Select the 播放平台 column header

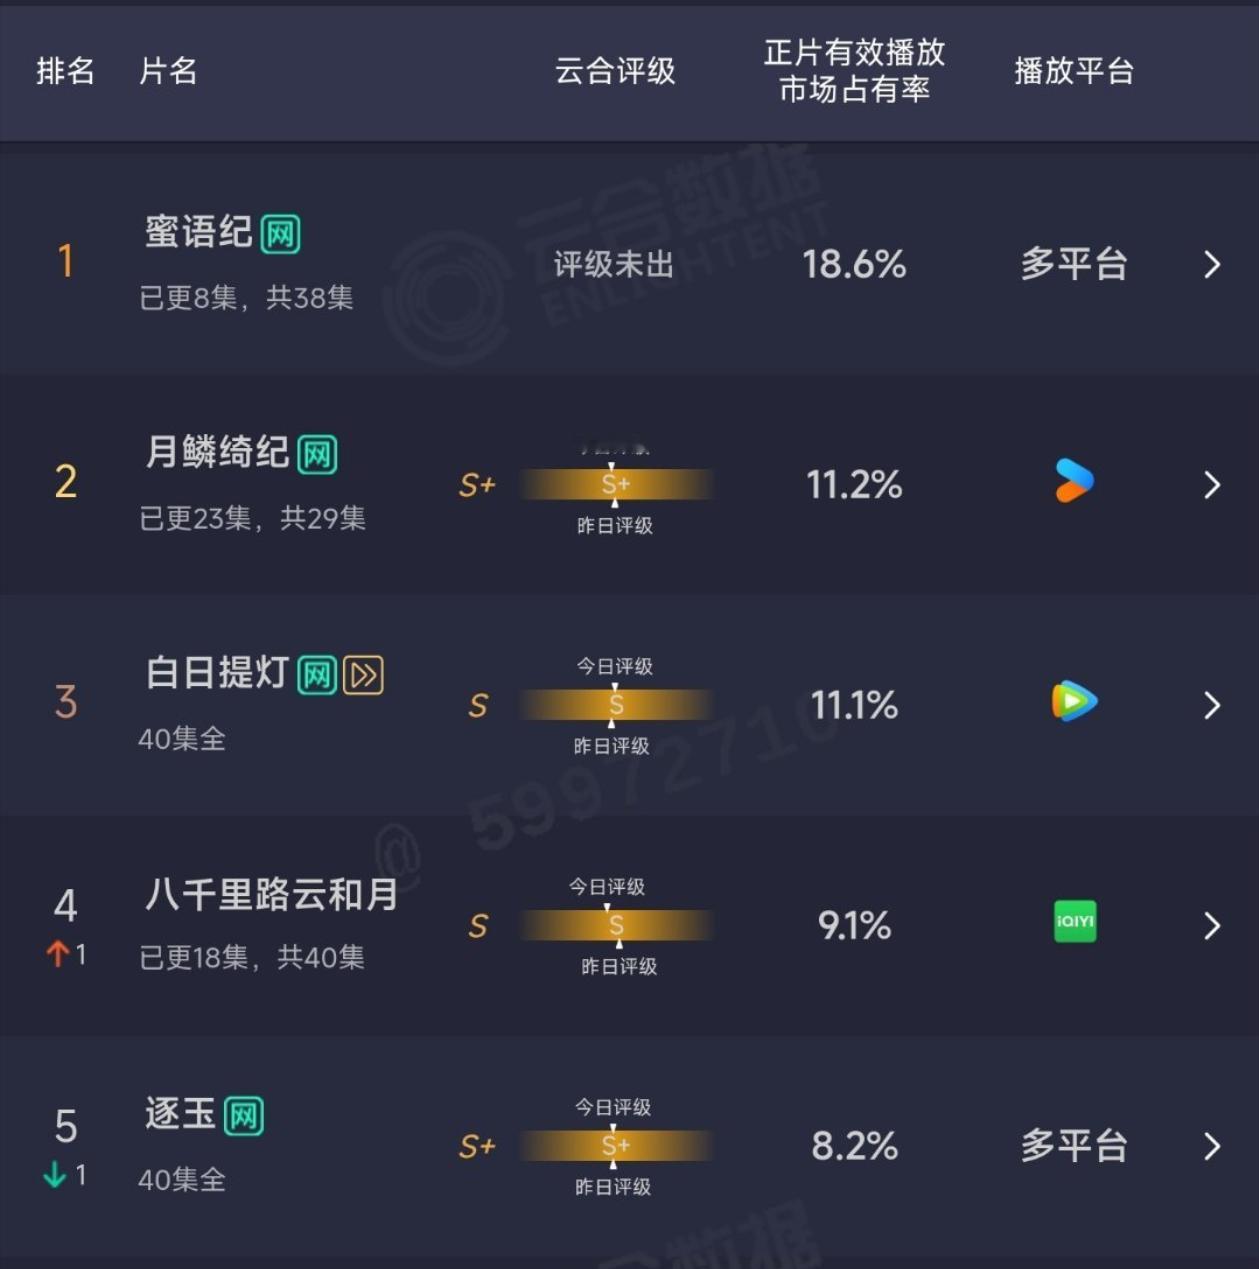coord(1073,70)
